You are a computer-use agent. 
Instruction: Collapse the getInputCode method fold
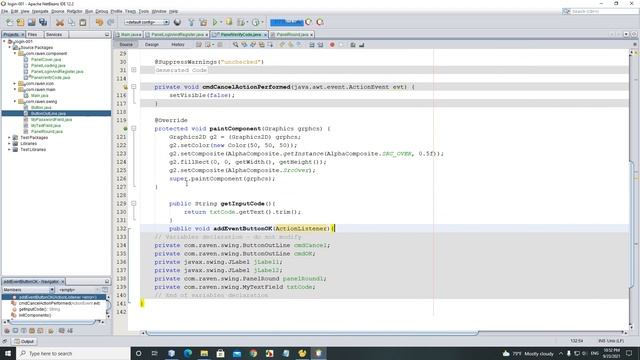coord(133,203)
